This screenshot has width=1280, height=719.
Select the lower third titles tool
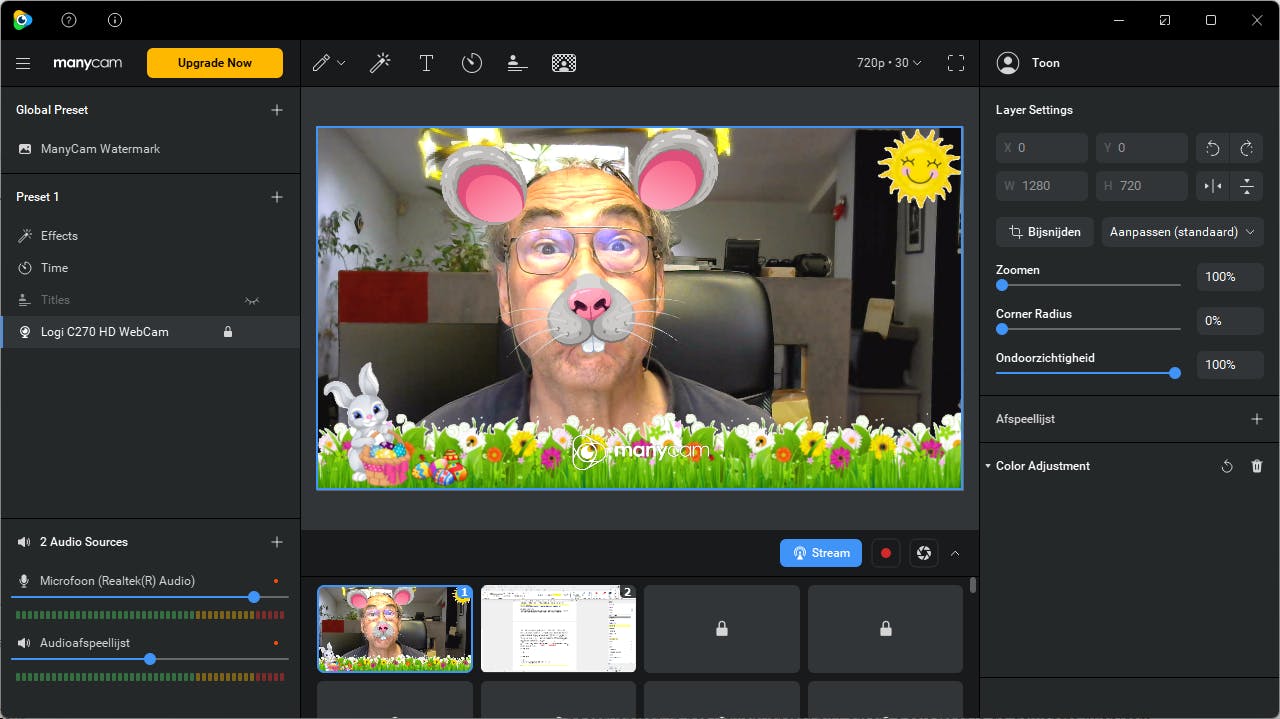pos(517,63)
